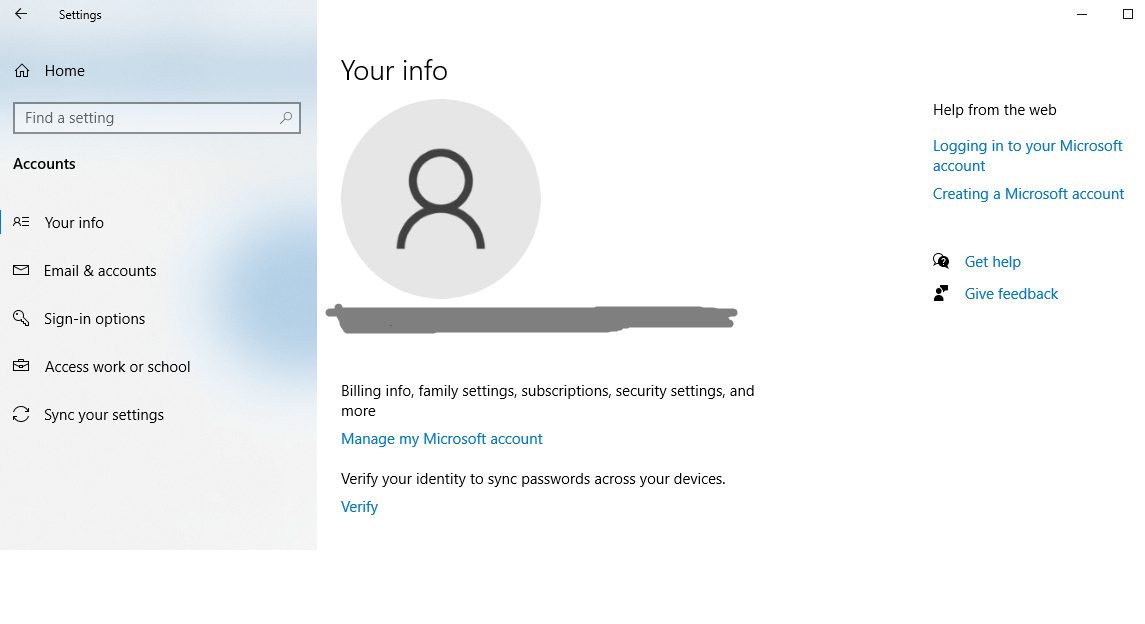Click the Billing info description text

(548, 401)
